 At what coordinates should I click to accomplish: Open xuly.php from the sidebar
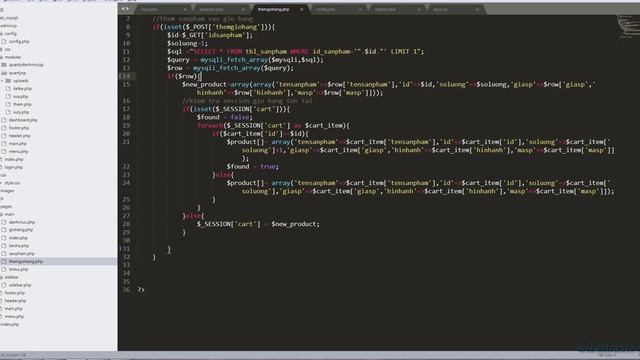21,112
